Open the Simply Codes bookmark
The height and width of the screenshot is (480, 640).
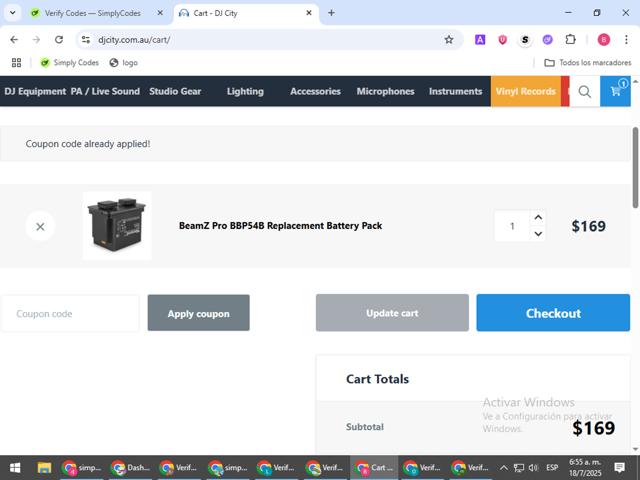[69, 62]
